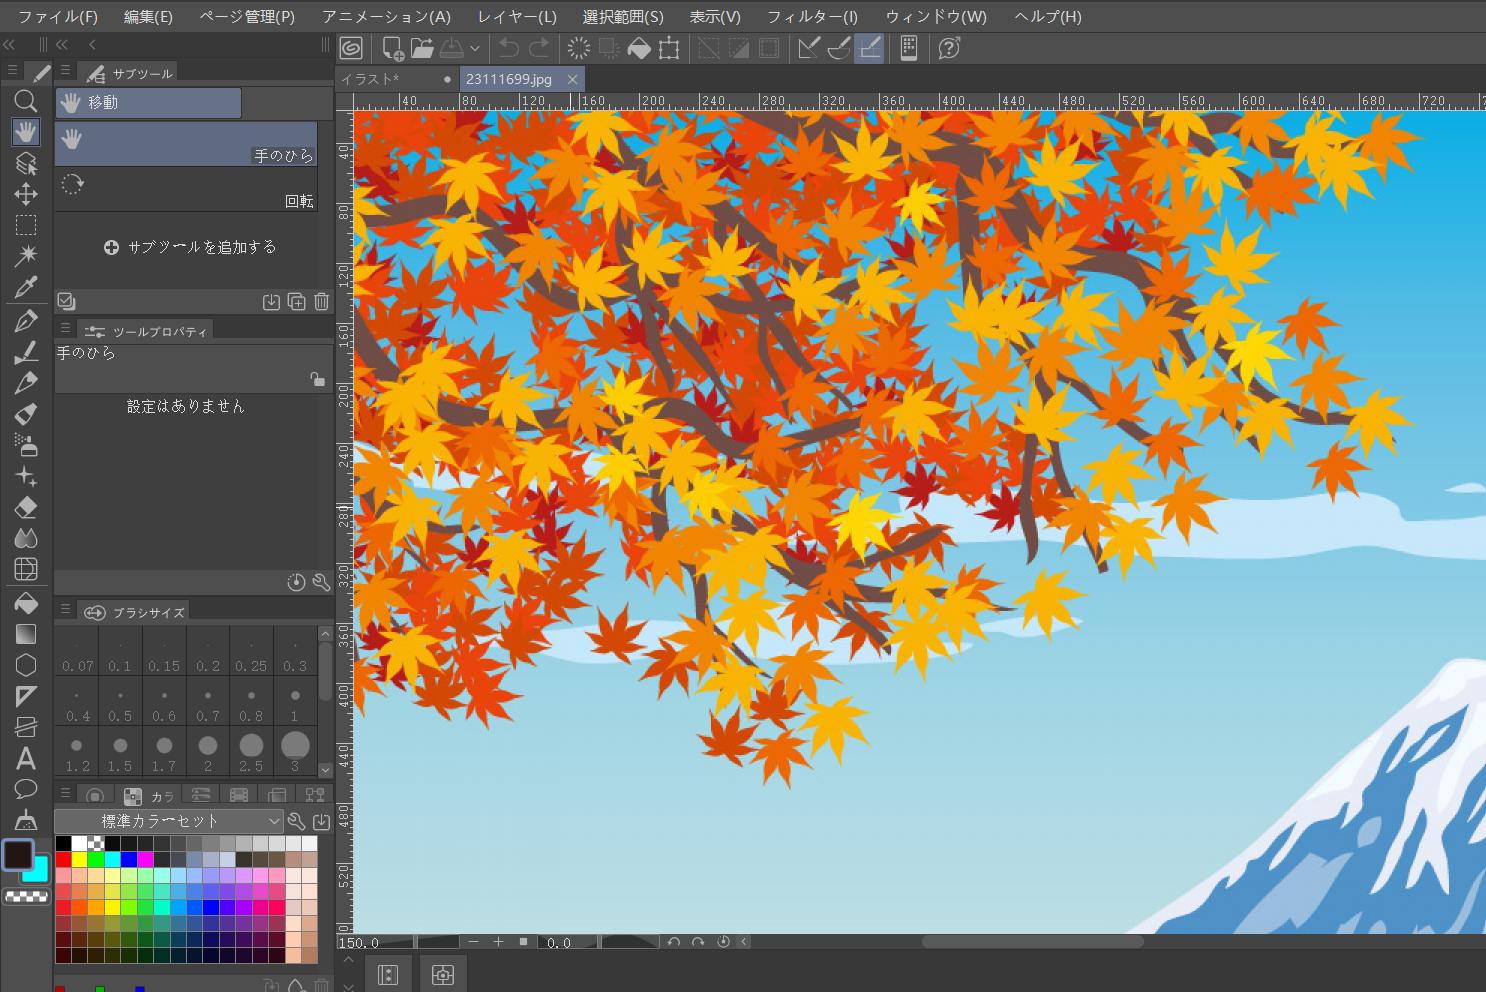Select the Gradient tool
1486x992 pixels.
click(x=26, y=634)
